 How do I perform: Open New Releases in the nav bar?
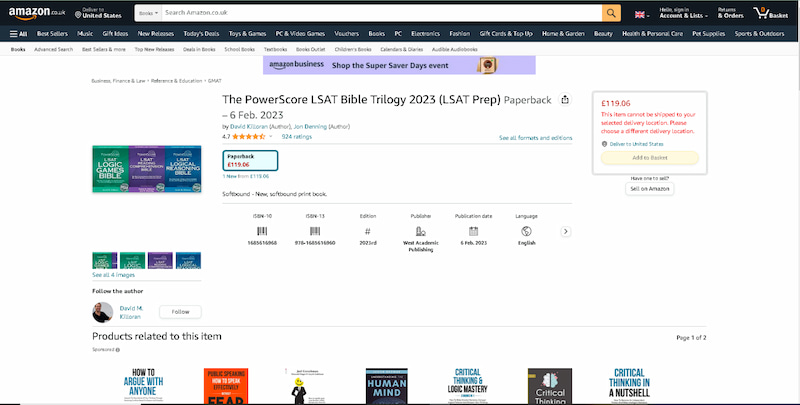pyautogui.click(x=156, y=34)
